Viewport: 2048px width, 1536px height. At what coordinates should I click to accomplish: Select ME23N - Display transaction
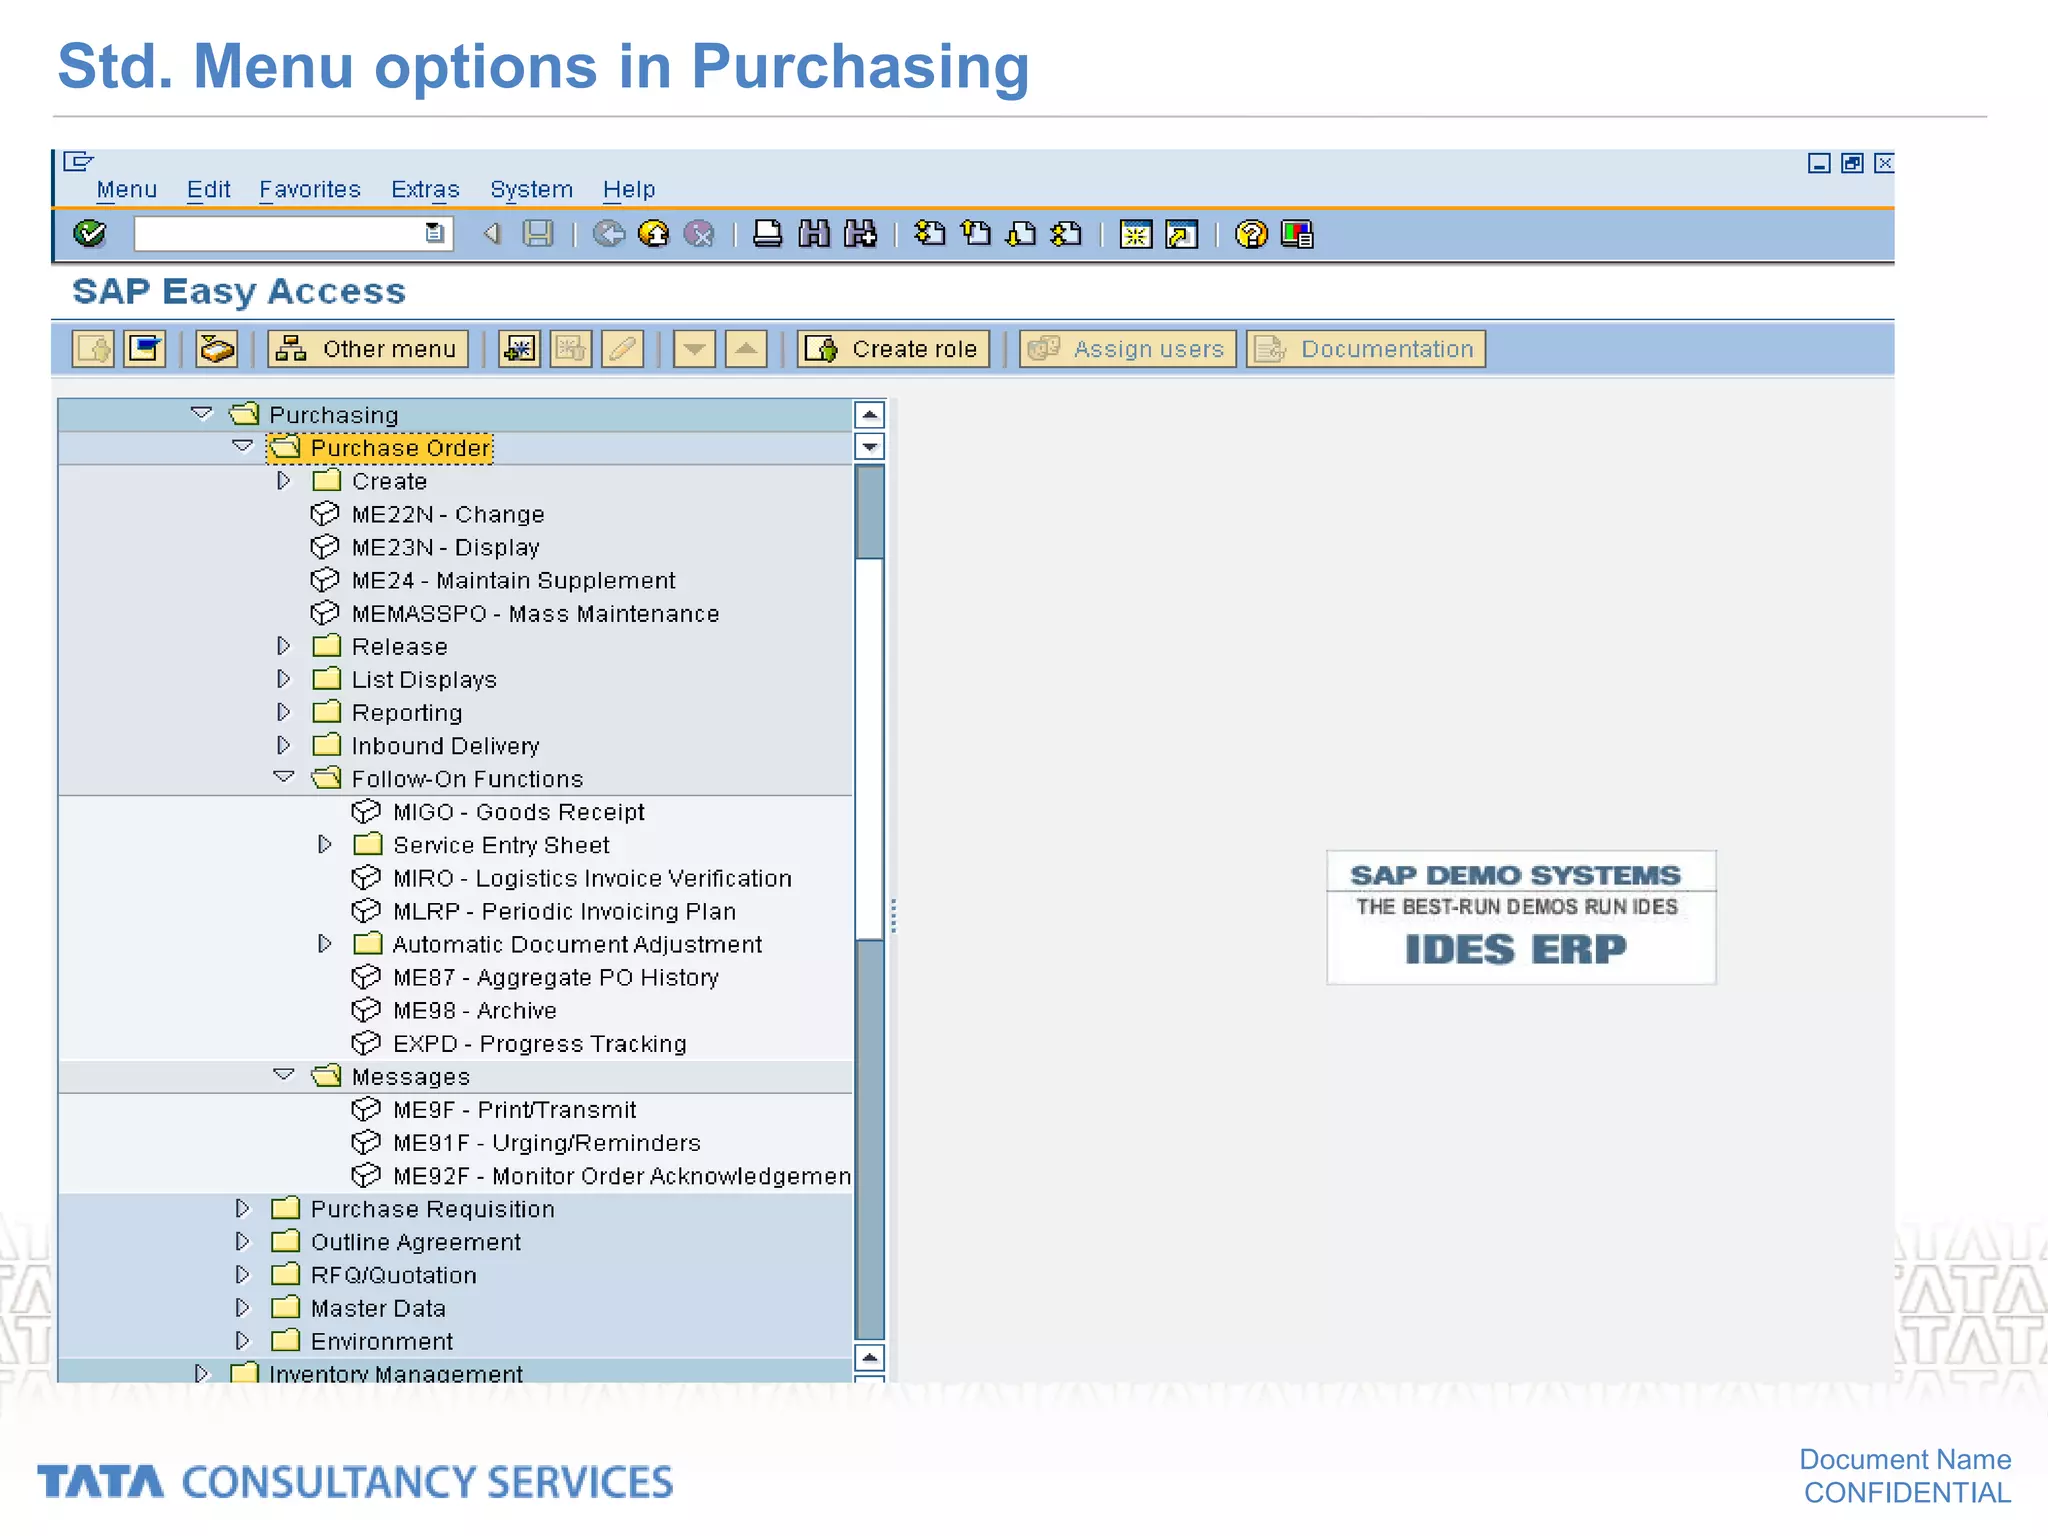445,547
